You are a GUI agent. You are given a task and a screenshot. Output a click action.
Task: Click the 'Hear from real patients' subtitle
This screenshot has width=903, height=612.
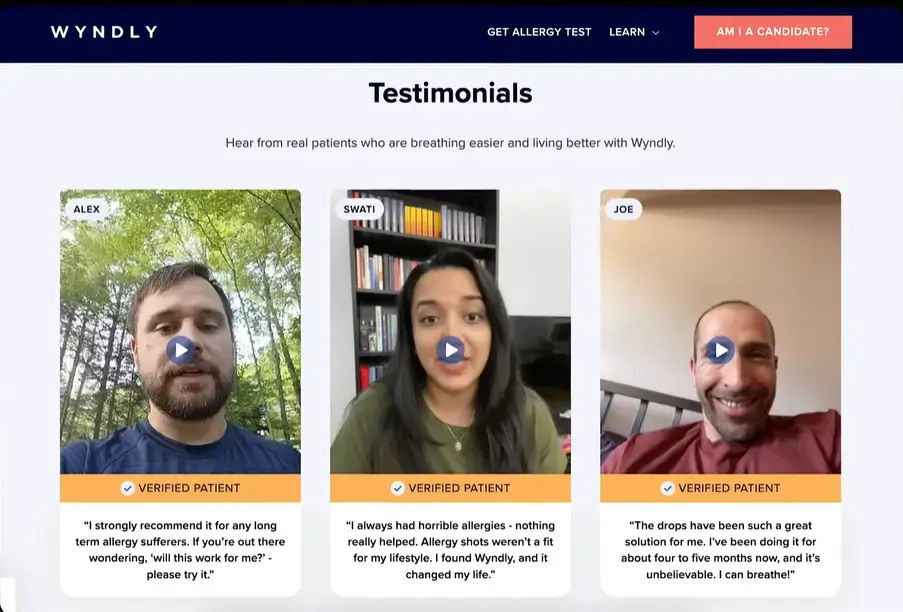(x=450, y=143)
